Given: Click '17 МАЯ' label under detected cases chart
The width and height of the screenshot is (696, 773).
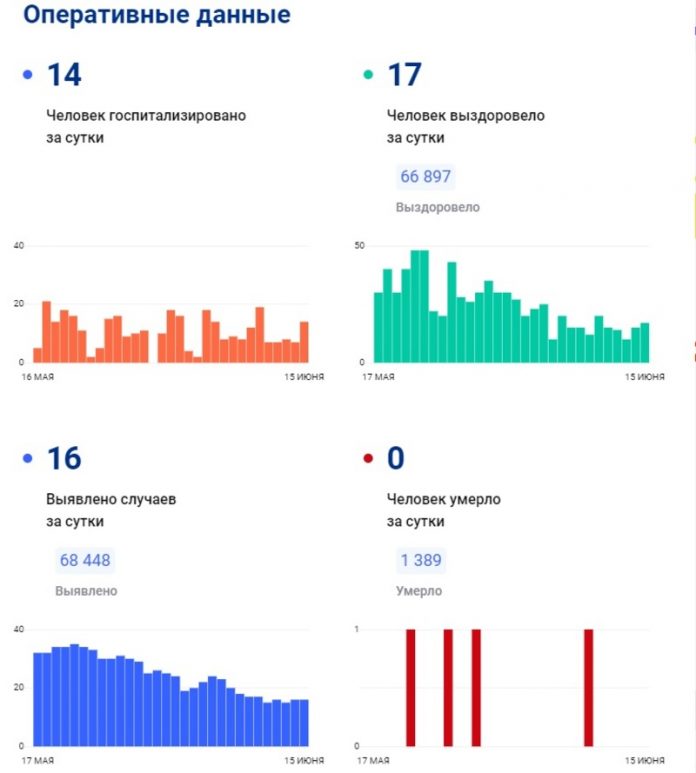Looking at the screenshot, I should [x=38, y=760].
